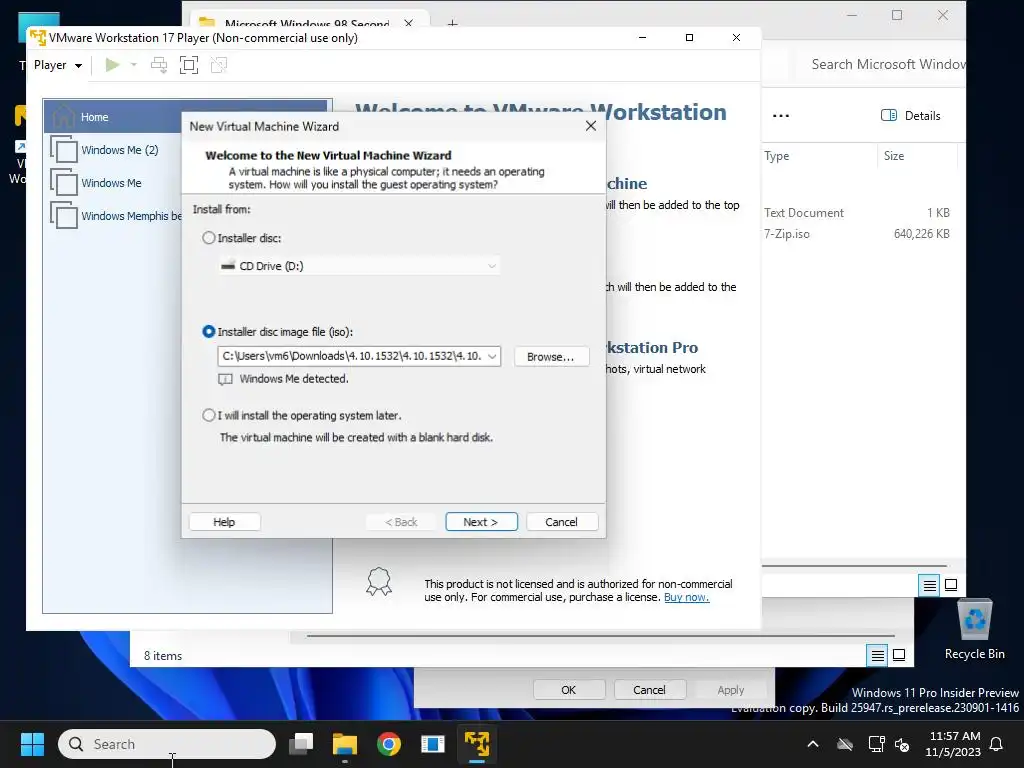The image size is (1024, 768).
Task: Close the Microsoft Windows 98 Second Explorer tab
Action: coord(409,23)
